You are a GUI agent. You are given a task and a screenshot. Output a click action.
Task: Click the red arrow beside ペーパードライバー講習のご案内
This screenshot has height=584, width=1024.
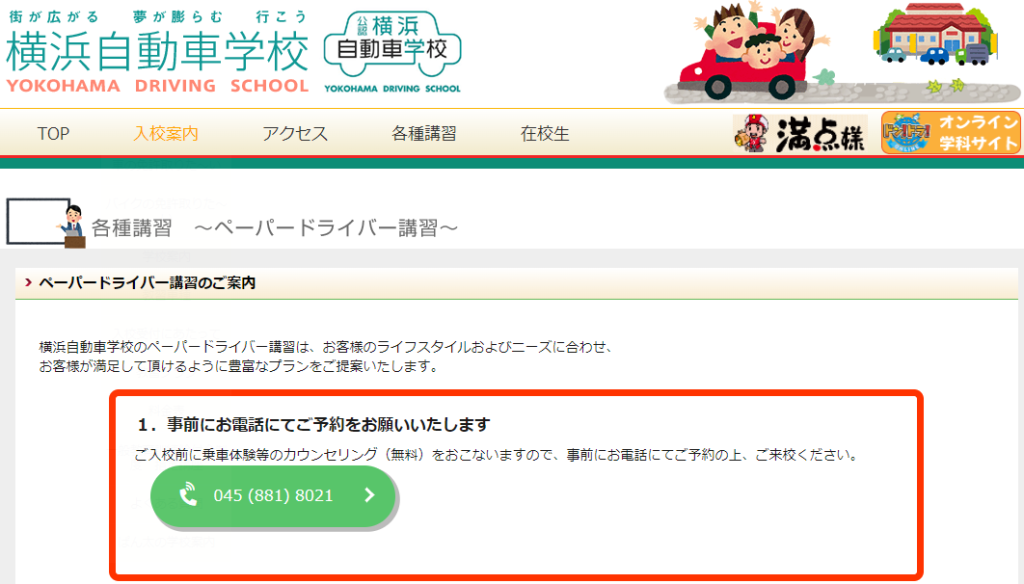[x=28, y=282]
